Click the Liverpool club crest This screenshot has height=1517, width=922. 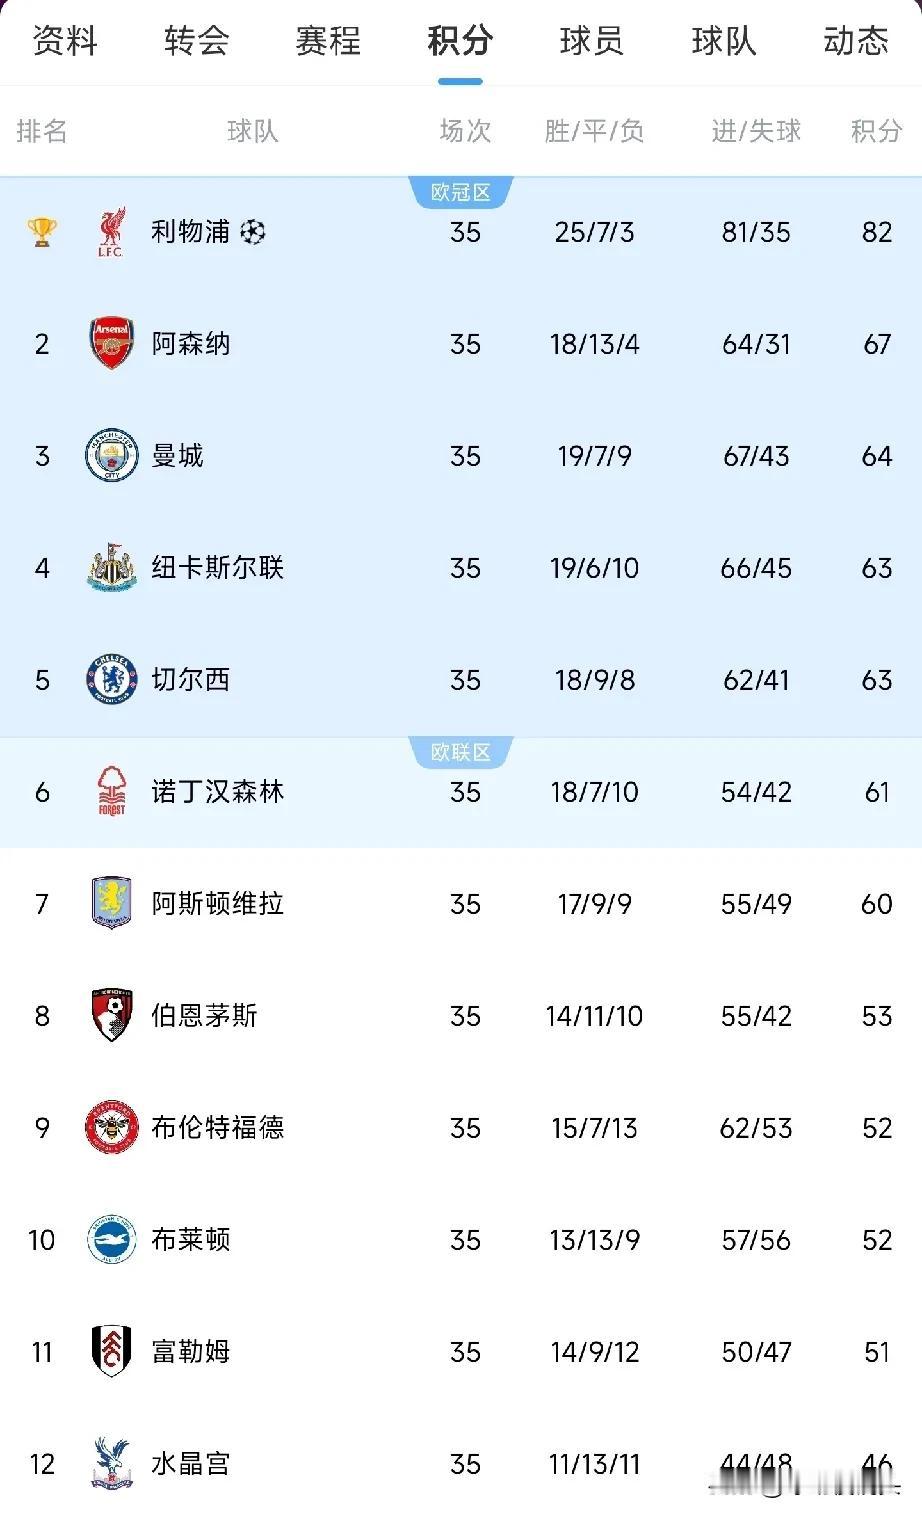pyautogui.click(x=111, y=232)
